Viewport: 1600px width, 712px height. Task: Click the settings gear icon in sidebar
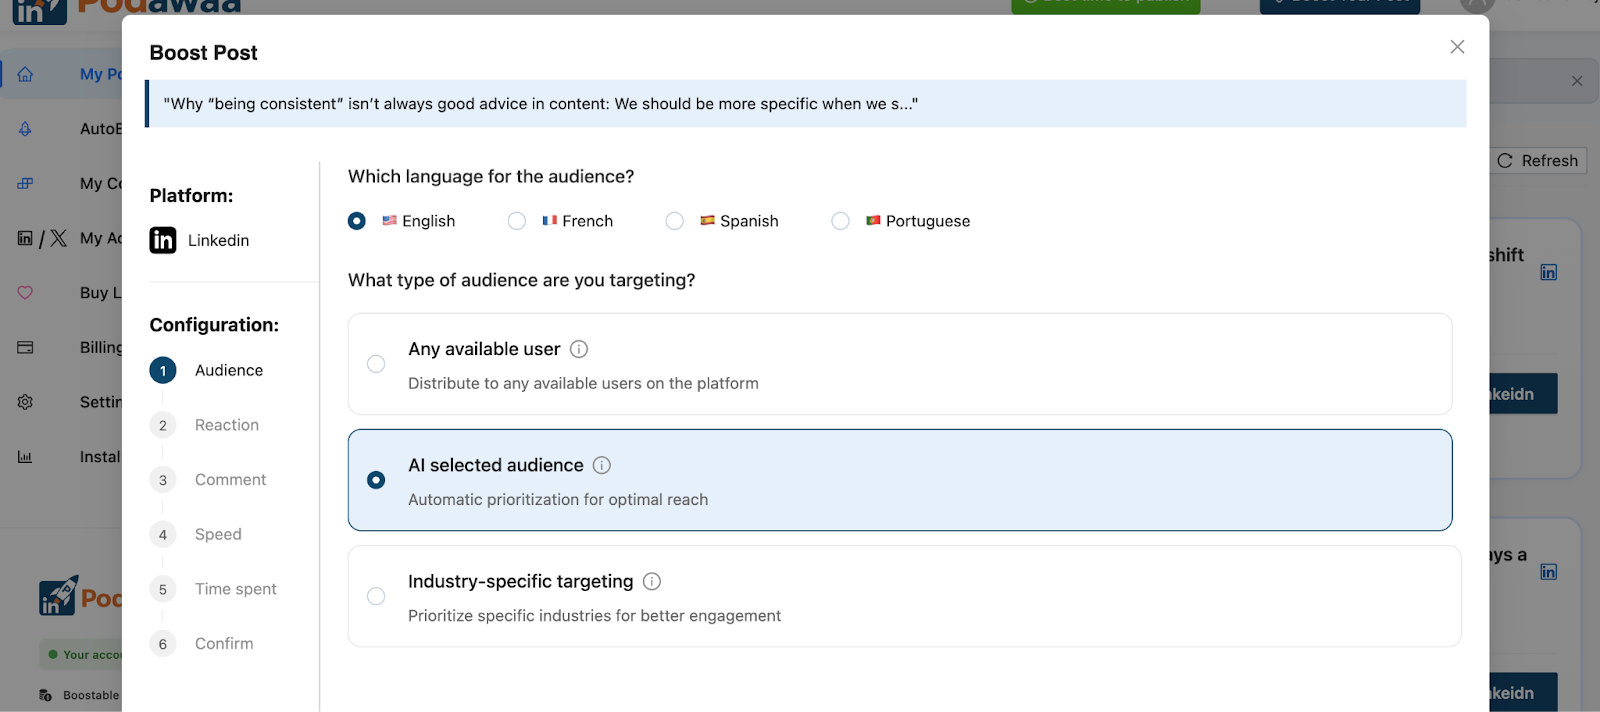point(25,402)
